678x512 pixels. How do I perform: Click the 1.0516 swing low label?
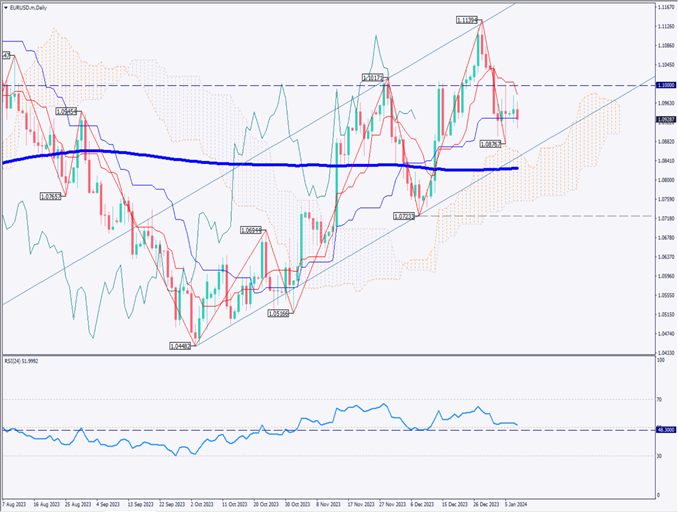point(279,313)
